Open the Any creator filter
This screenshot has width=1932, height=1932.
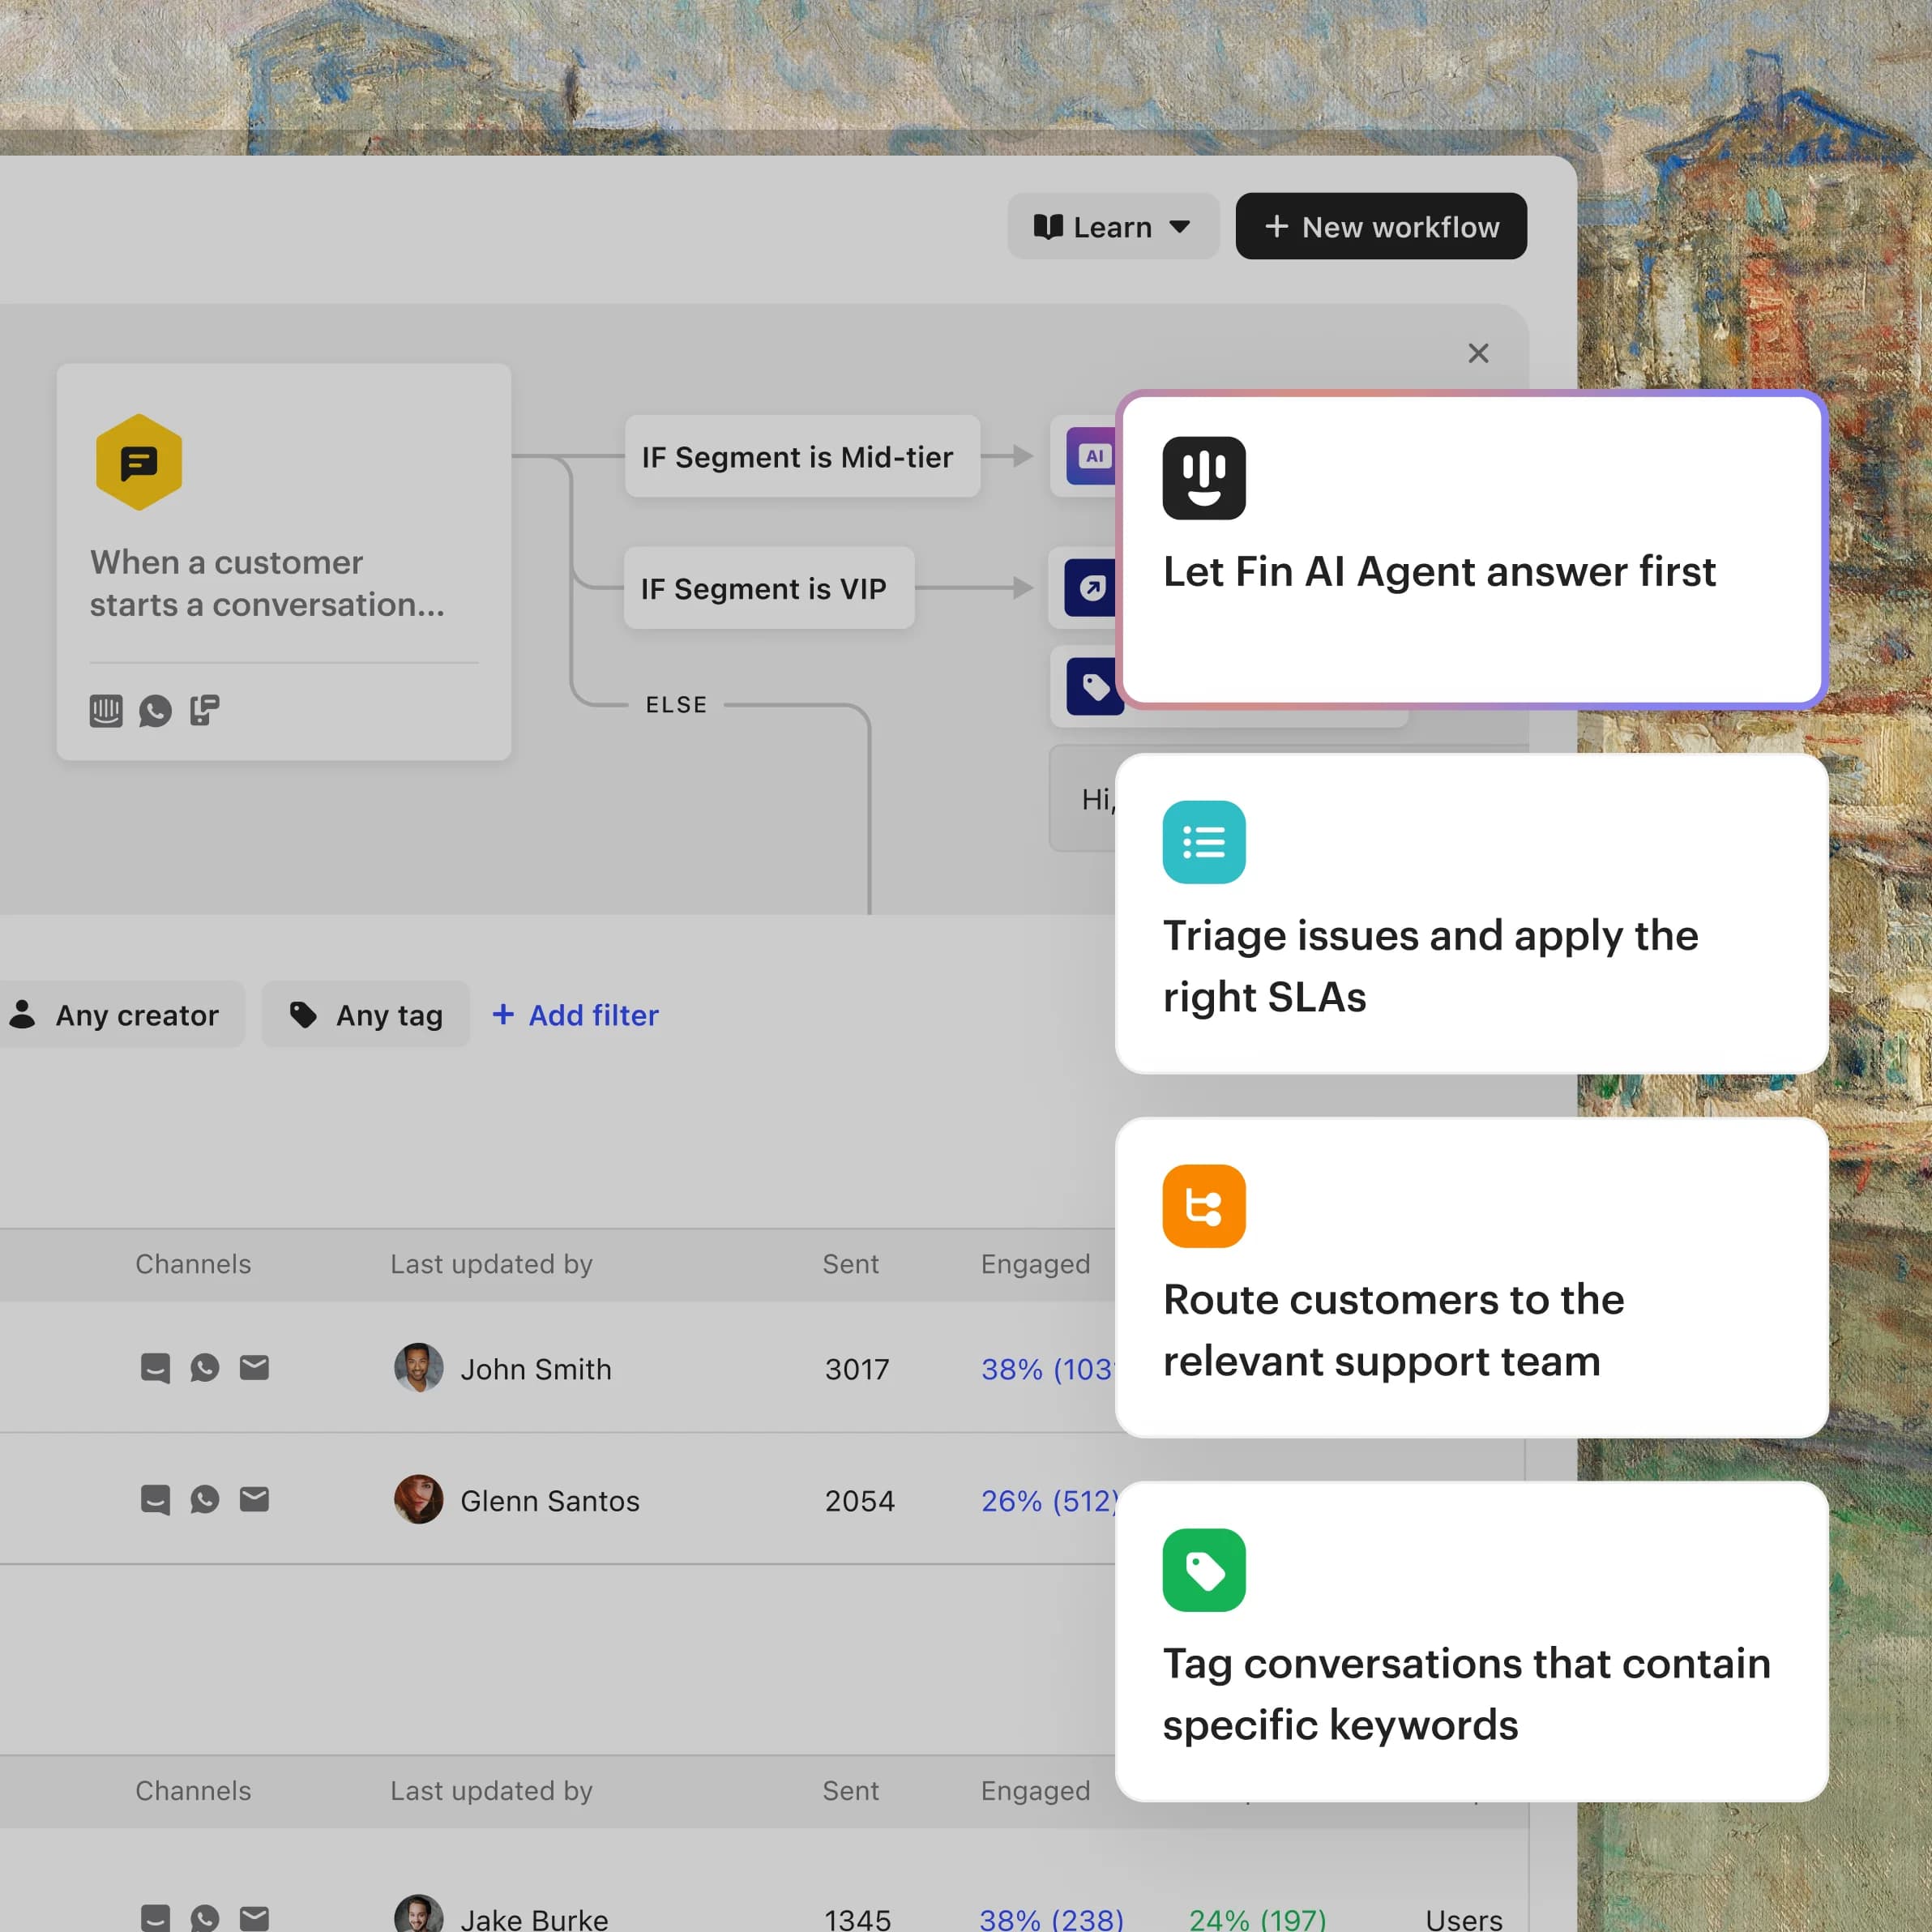click(123, 1015)
